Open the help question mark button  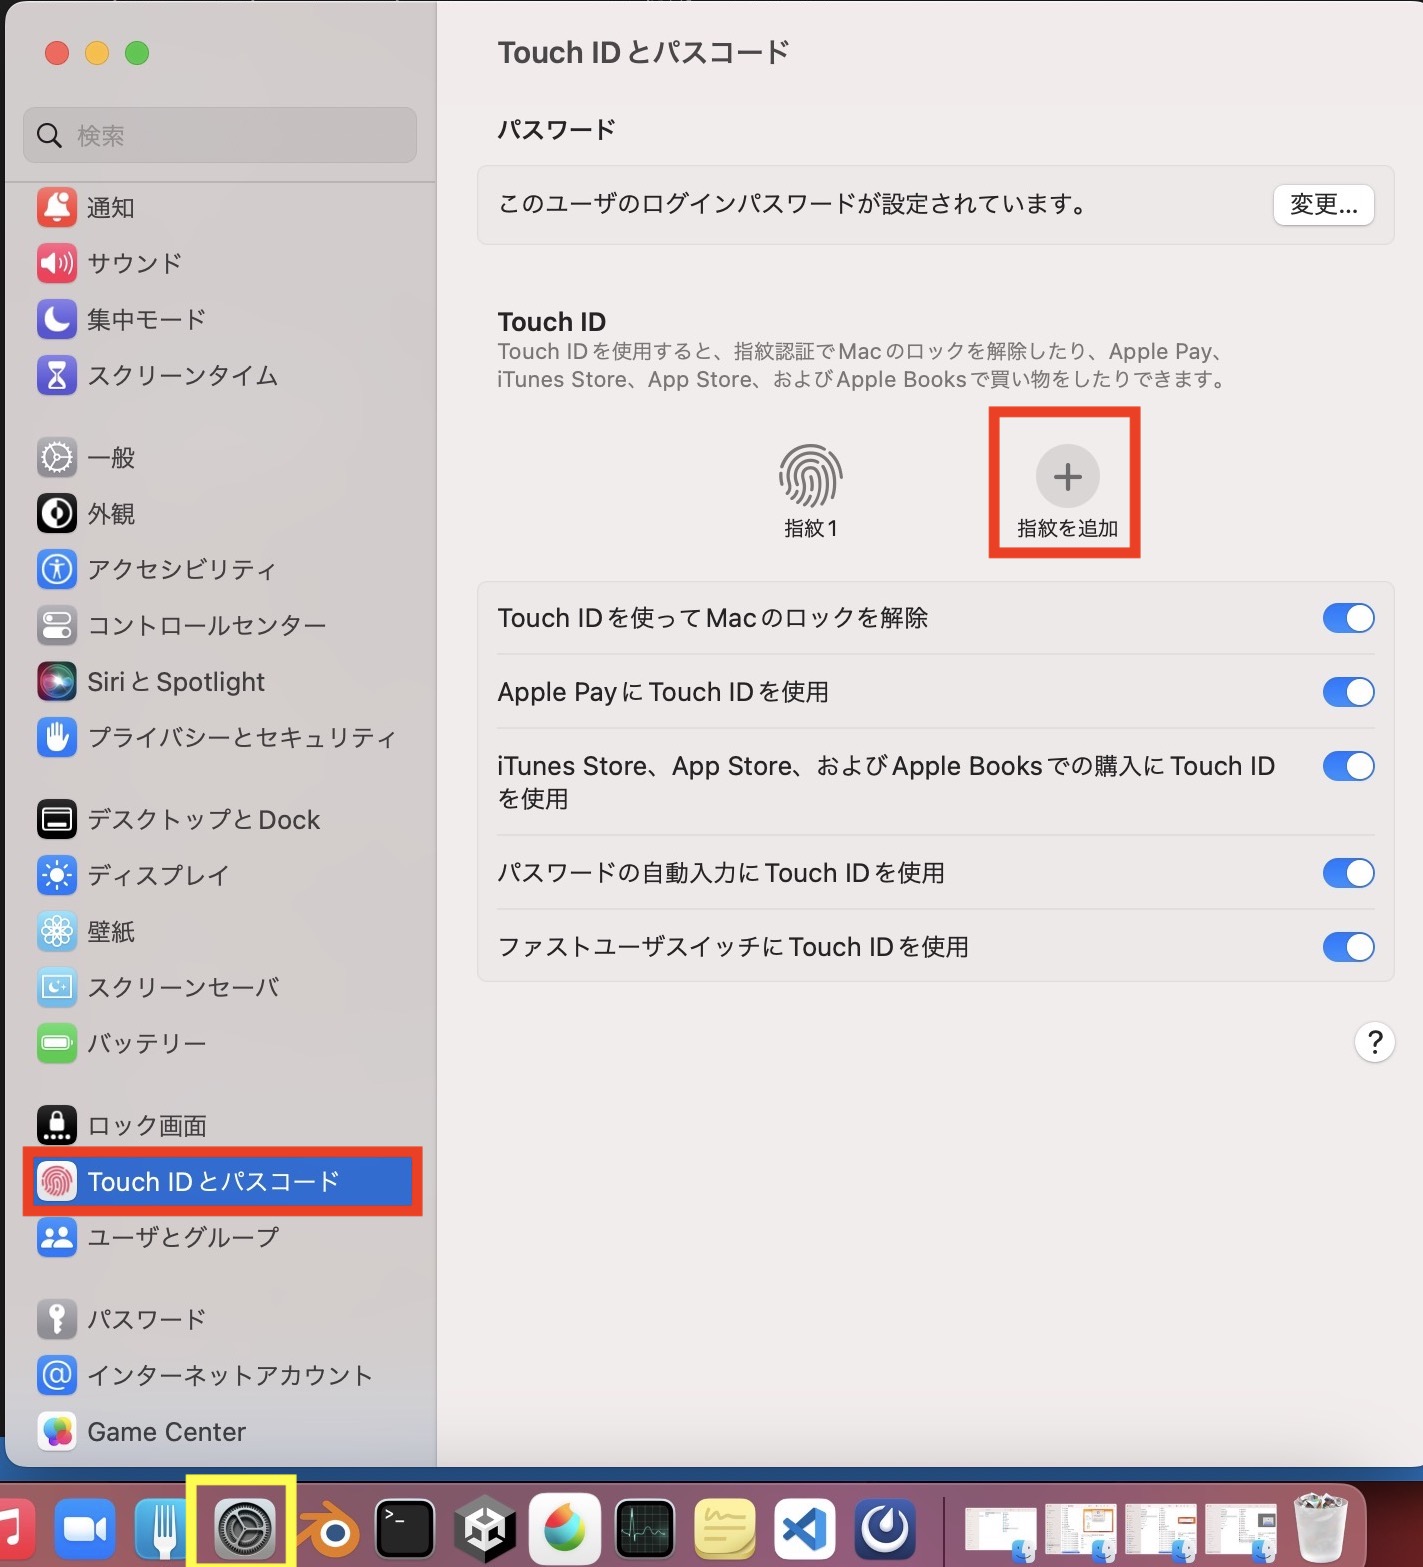(x=1374, y=1042)
